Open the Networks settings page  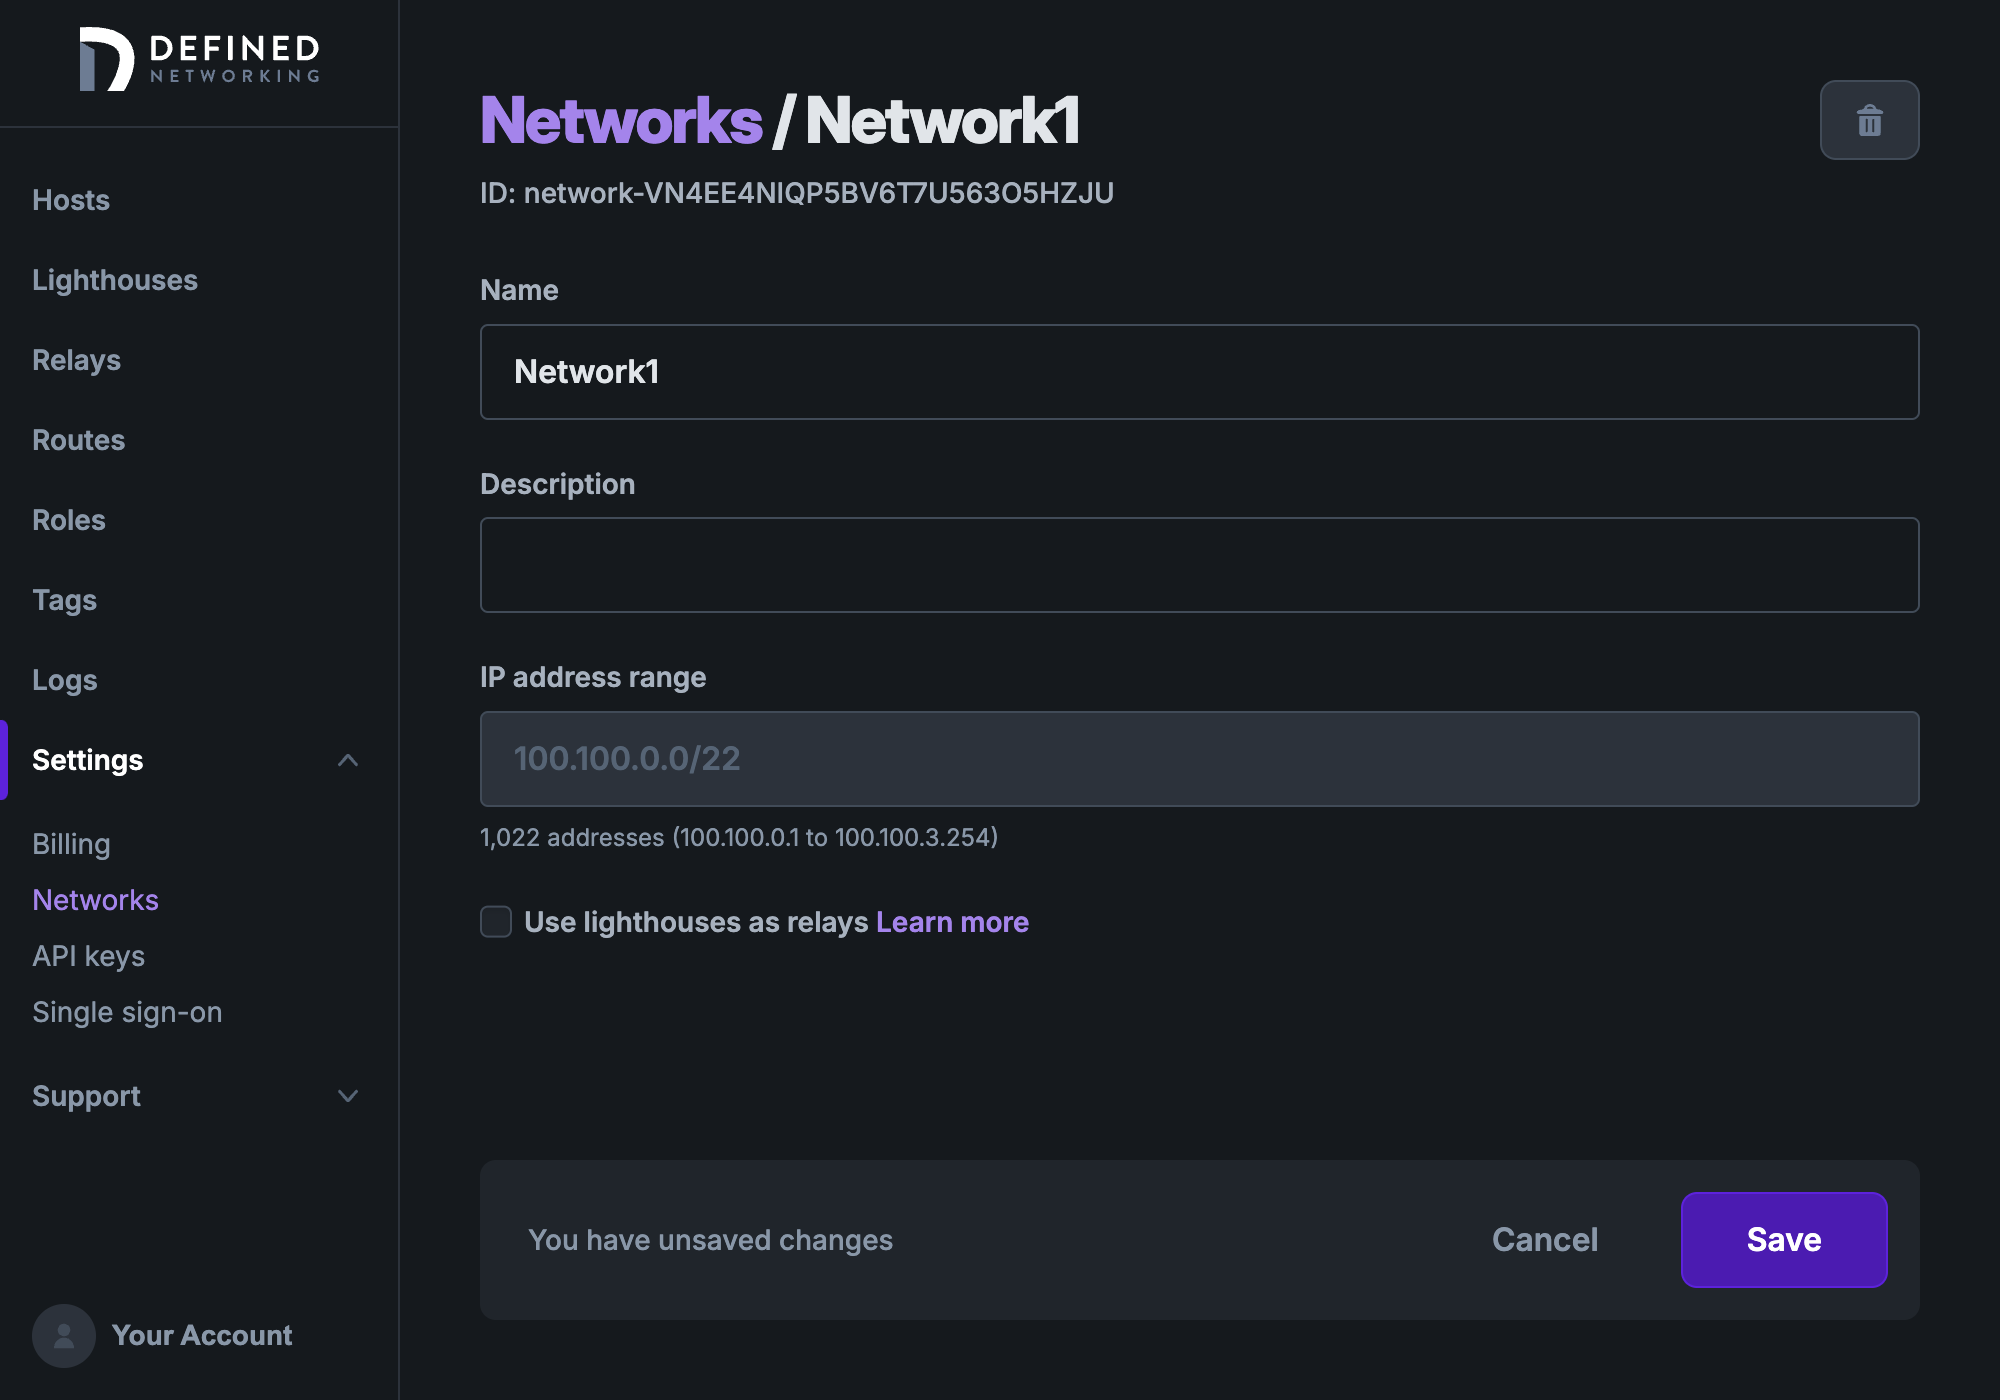click(x=96, y=900)
